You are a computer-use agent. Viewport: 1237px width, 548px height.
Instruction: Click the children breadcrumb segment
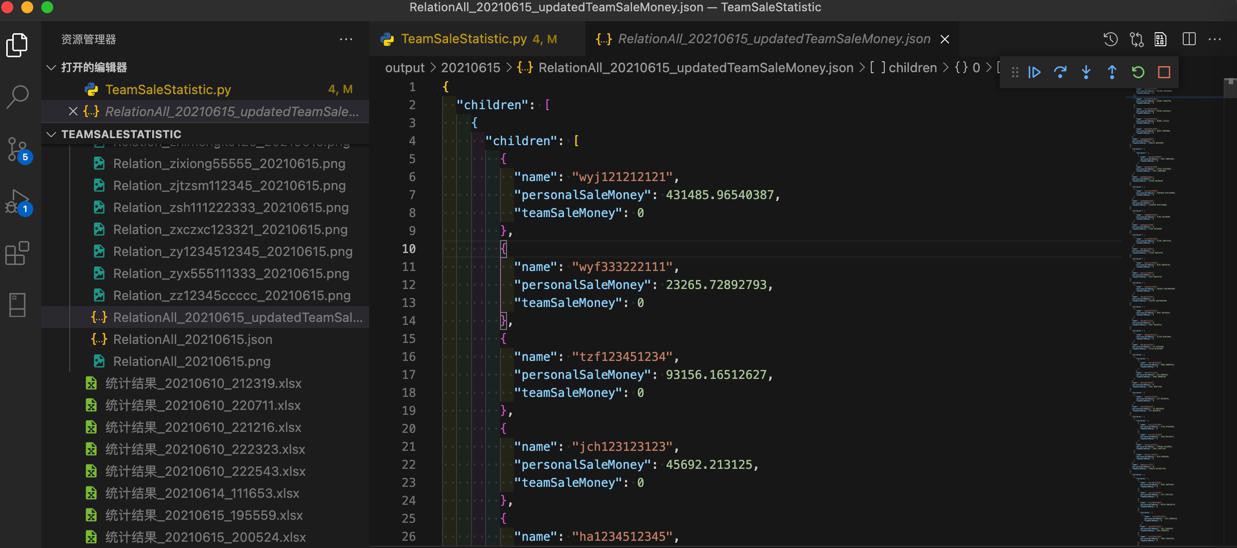[x=903, y=68]
